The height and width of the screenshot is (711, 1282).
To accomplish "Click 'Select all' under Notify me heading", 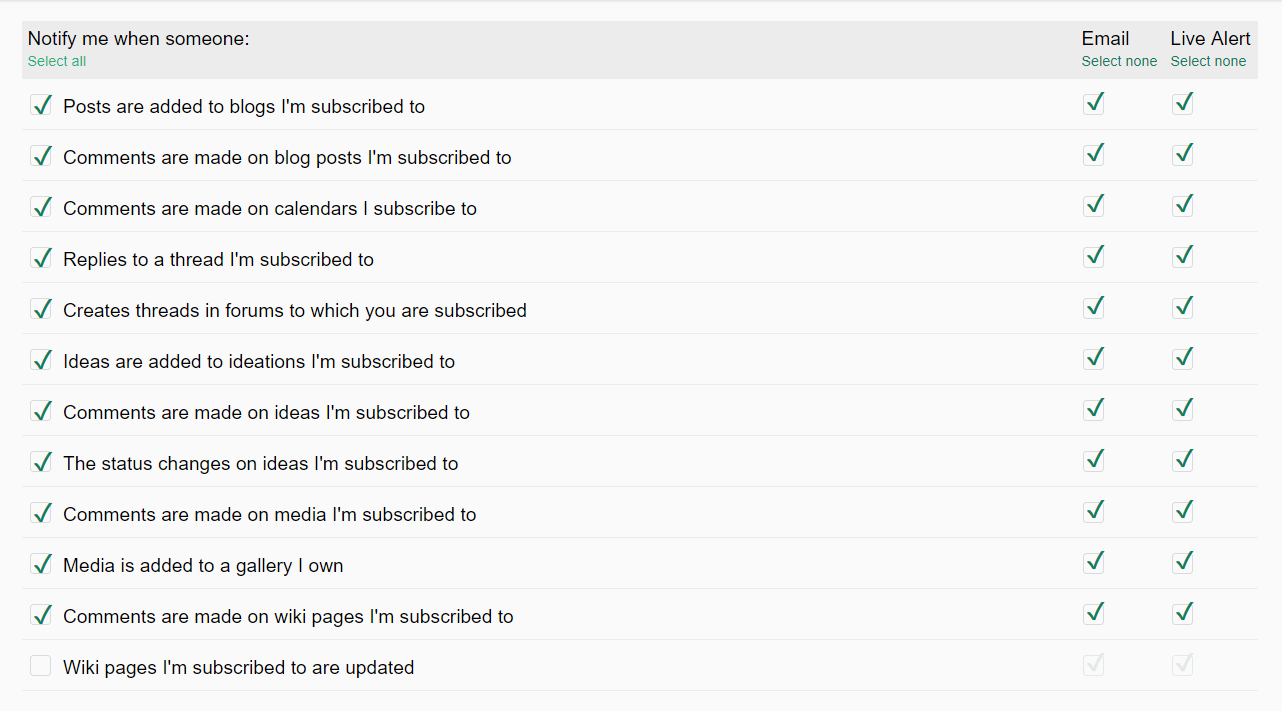I will (57, 61).
